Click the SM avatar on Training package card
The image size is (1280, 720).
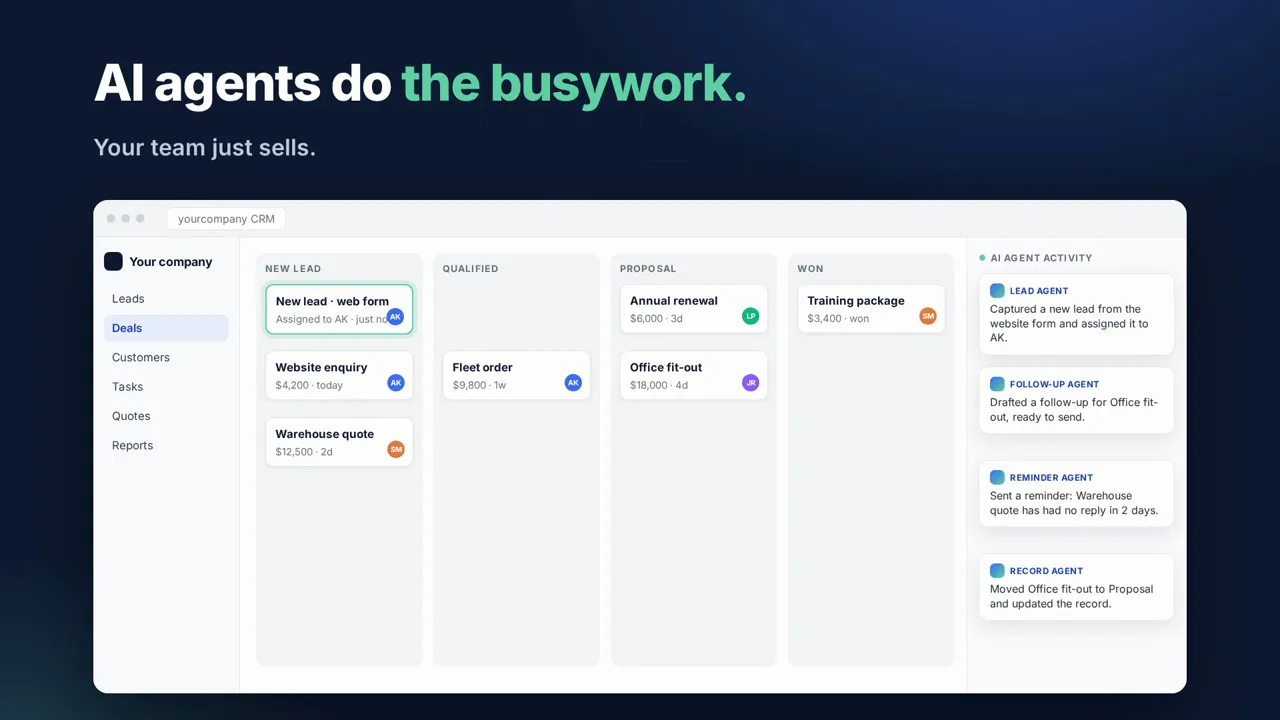(928, 316)
